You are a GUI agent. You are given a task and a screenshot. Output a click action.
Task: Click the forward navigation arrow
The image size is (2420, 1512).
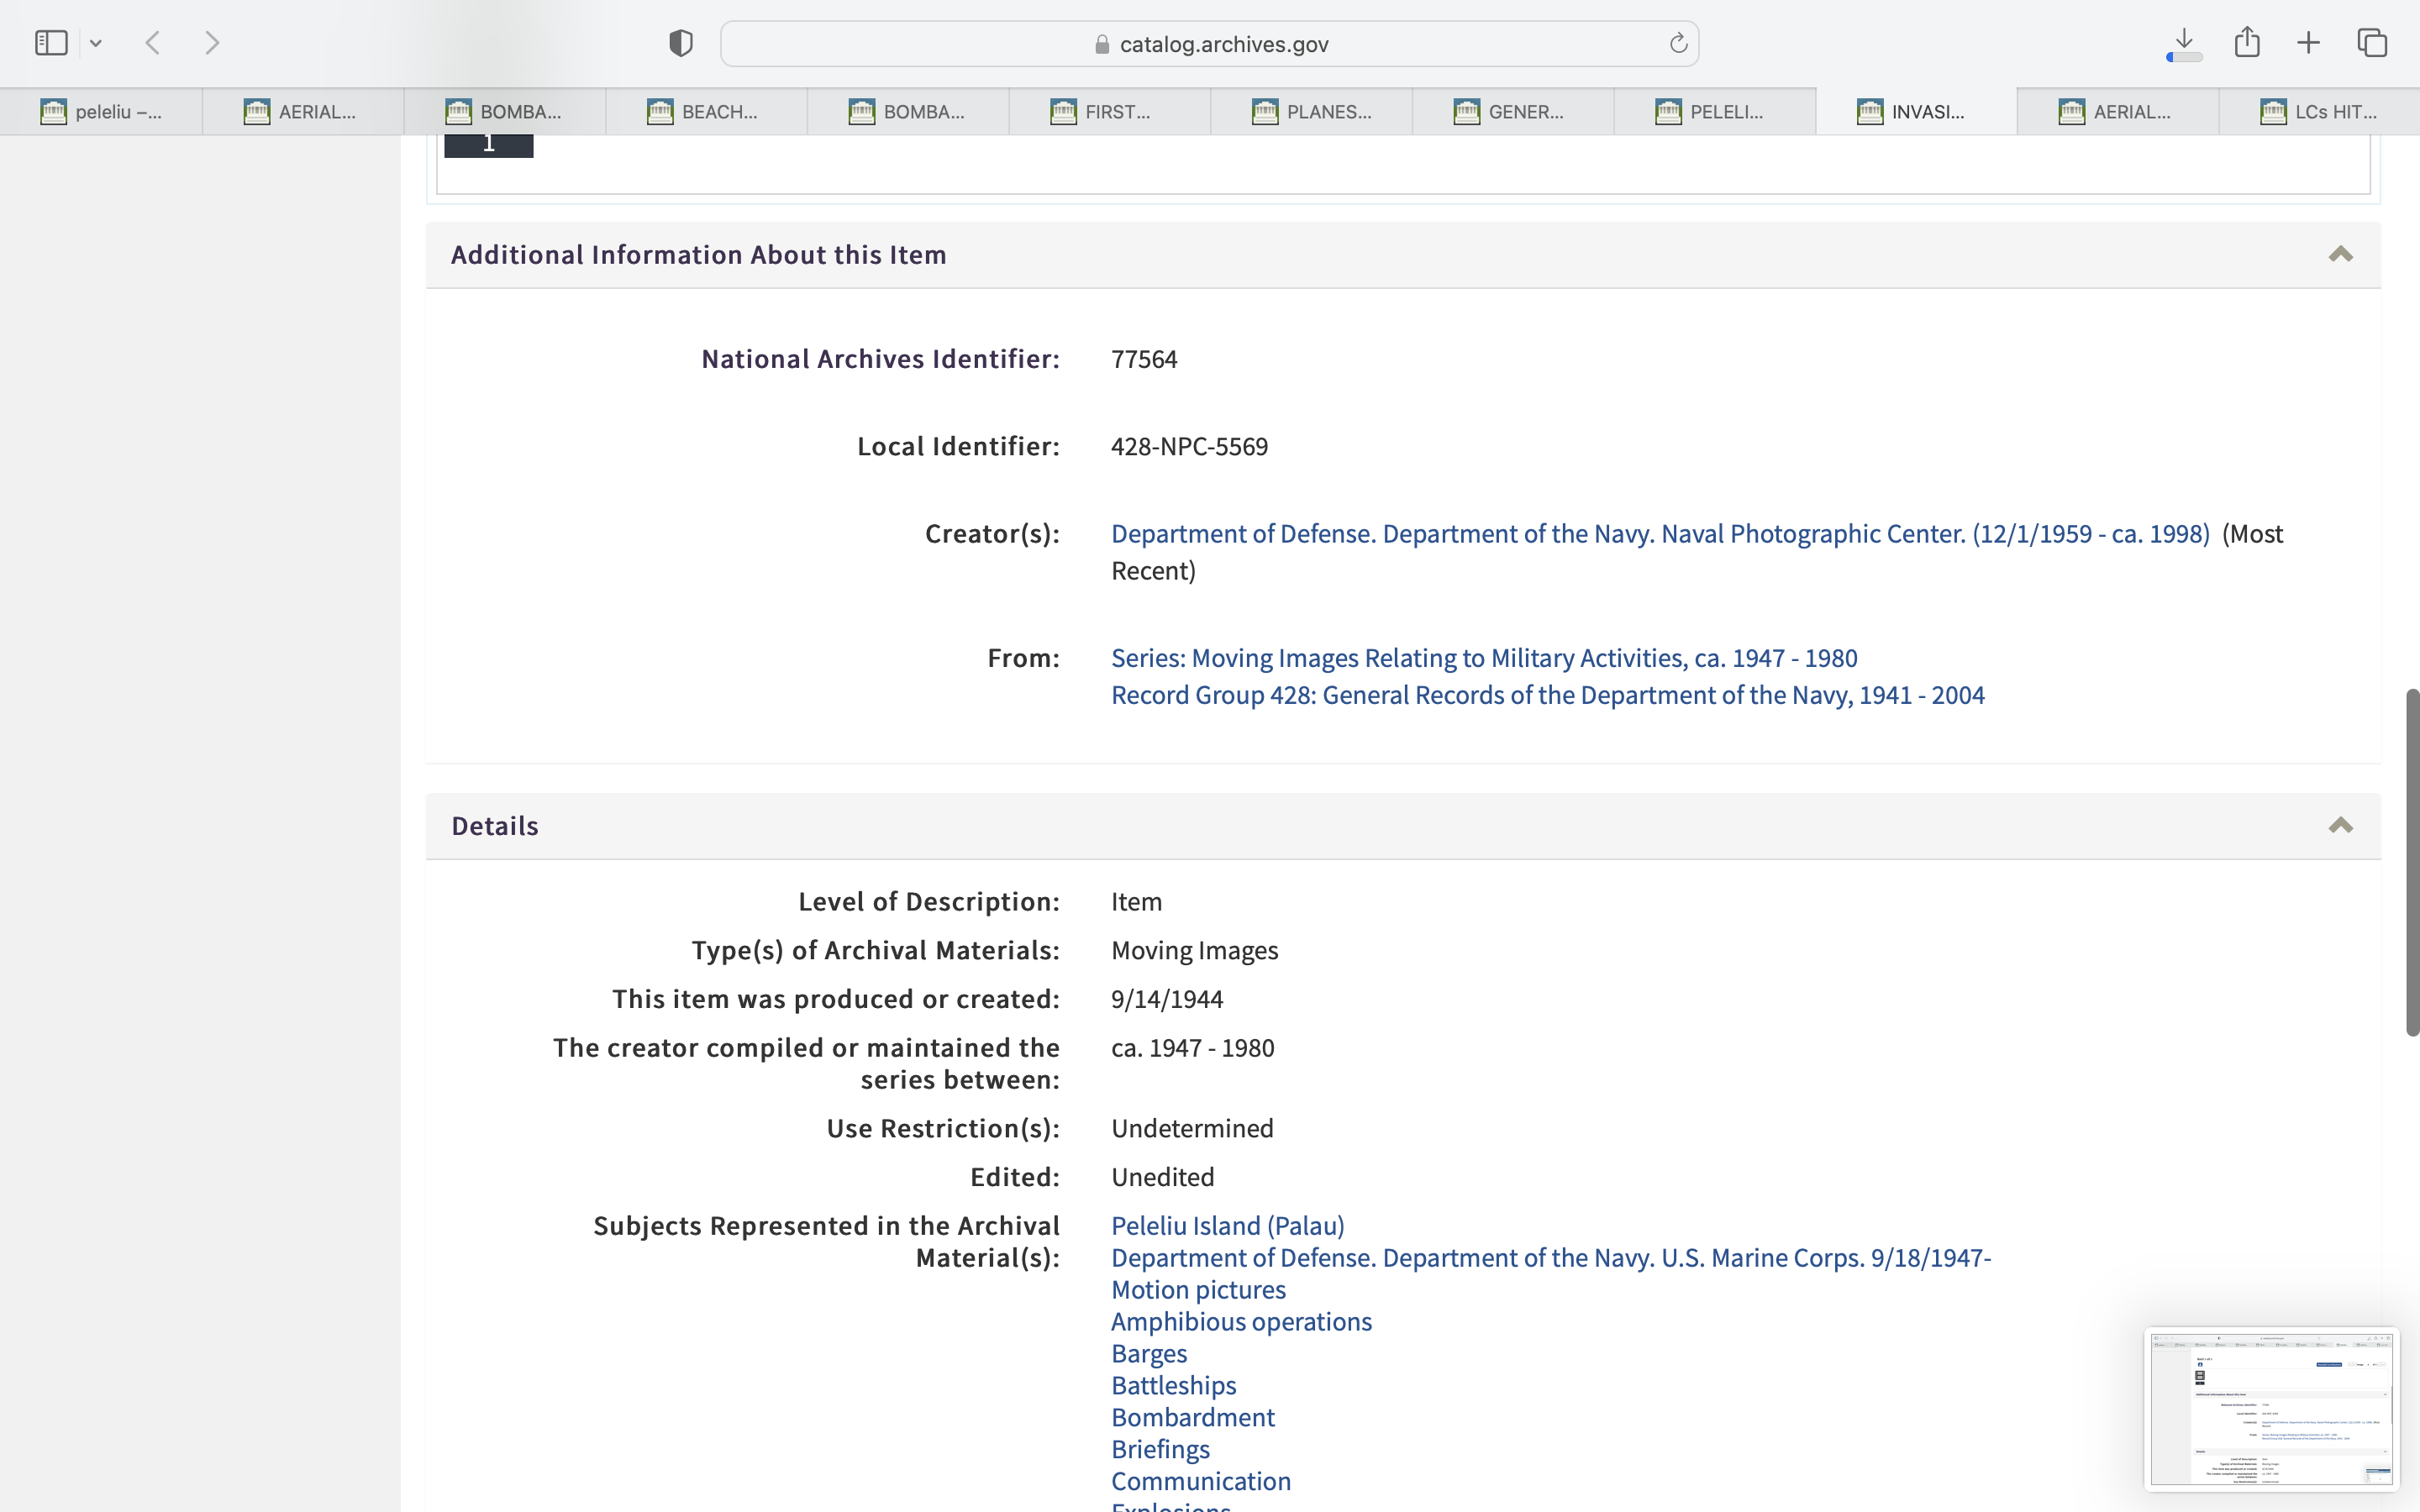[x=212, y=43]
